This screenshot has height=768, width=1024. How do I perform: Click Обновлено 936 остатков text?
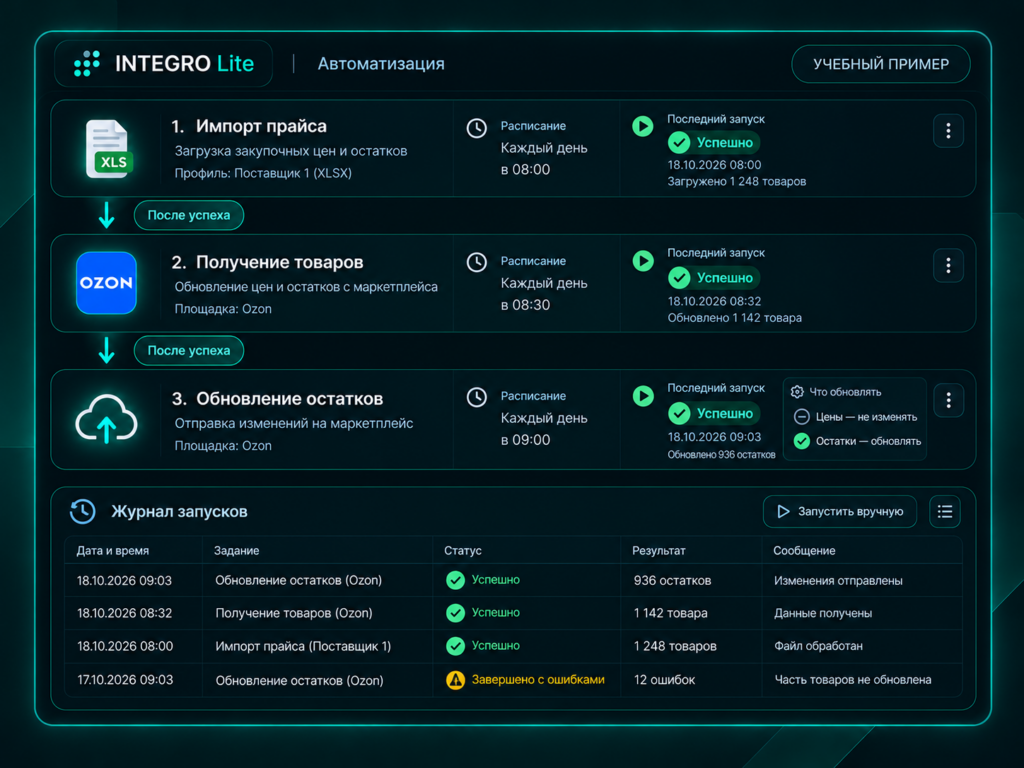(721, 455)
